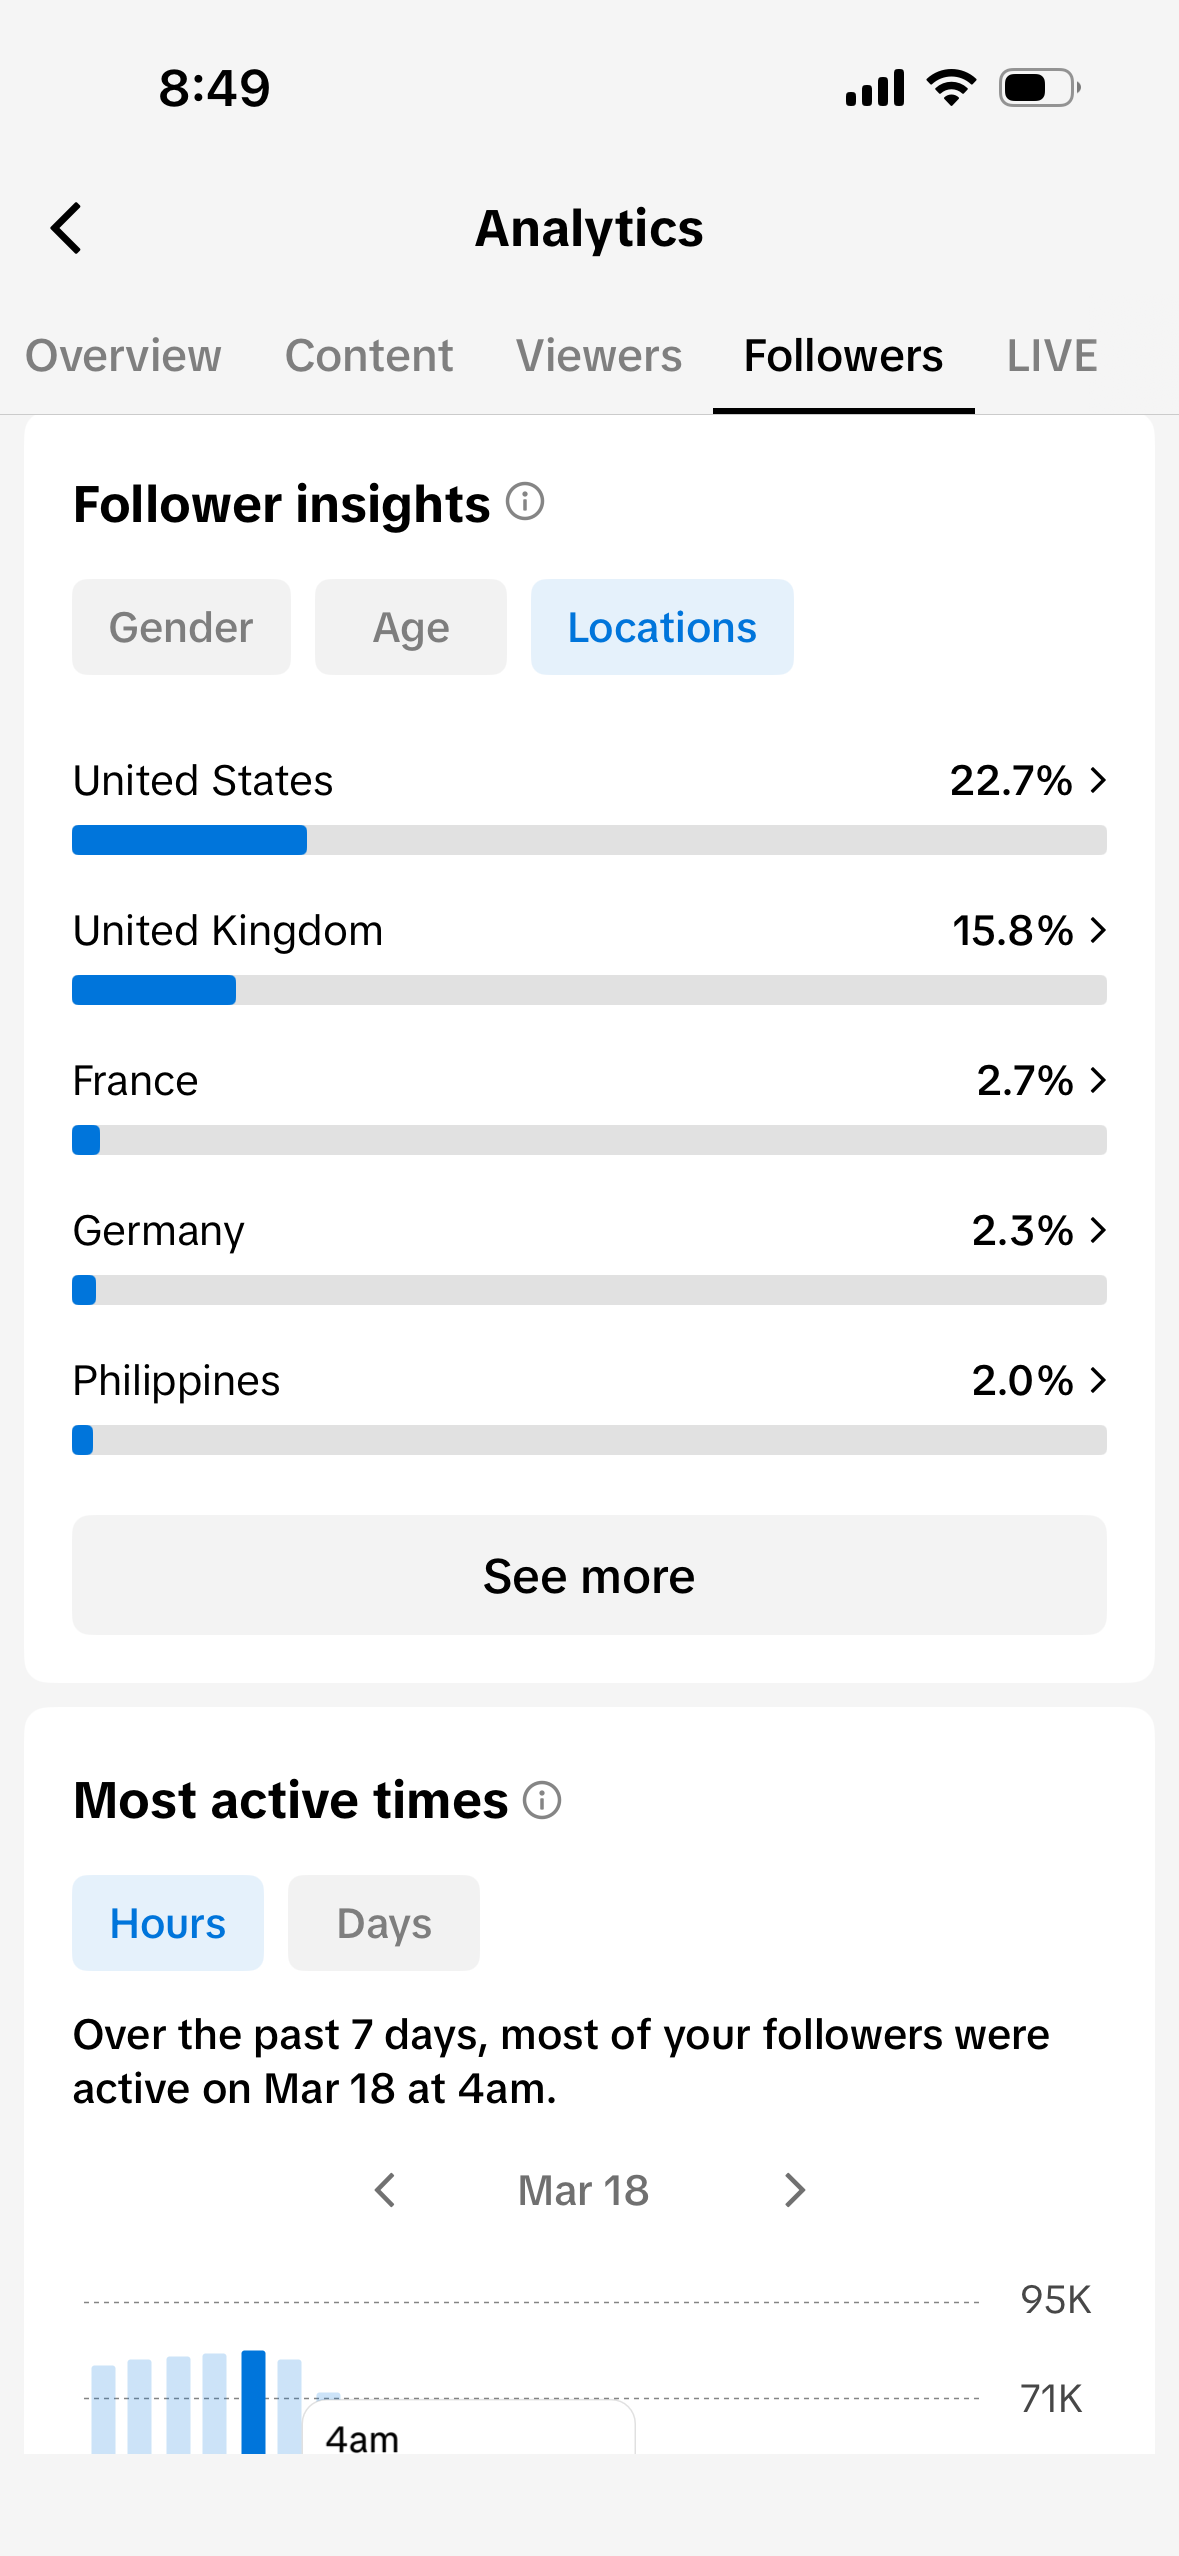Tap the battery status icon
This screenshot has width=1179, height=2556.
pyautogui.click(x=1040, y=88)
